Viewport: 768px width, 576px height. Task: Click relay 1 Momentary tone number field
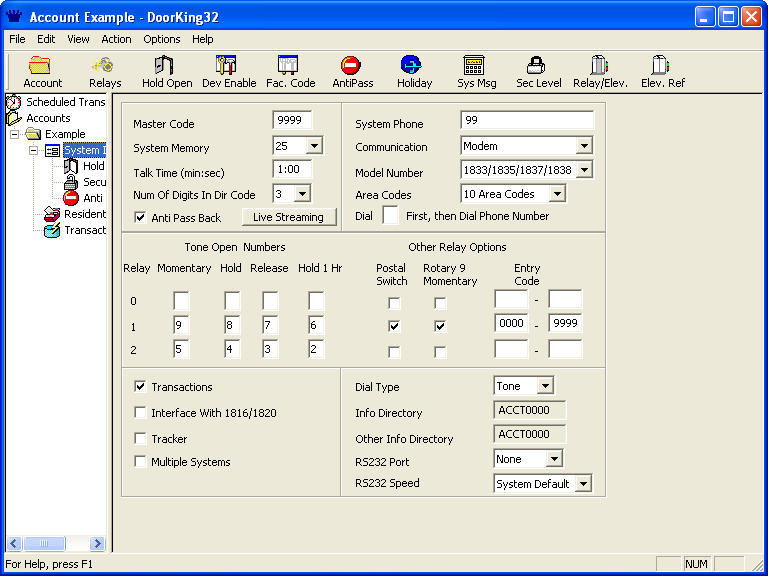point(181,325)
